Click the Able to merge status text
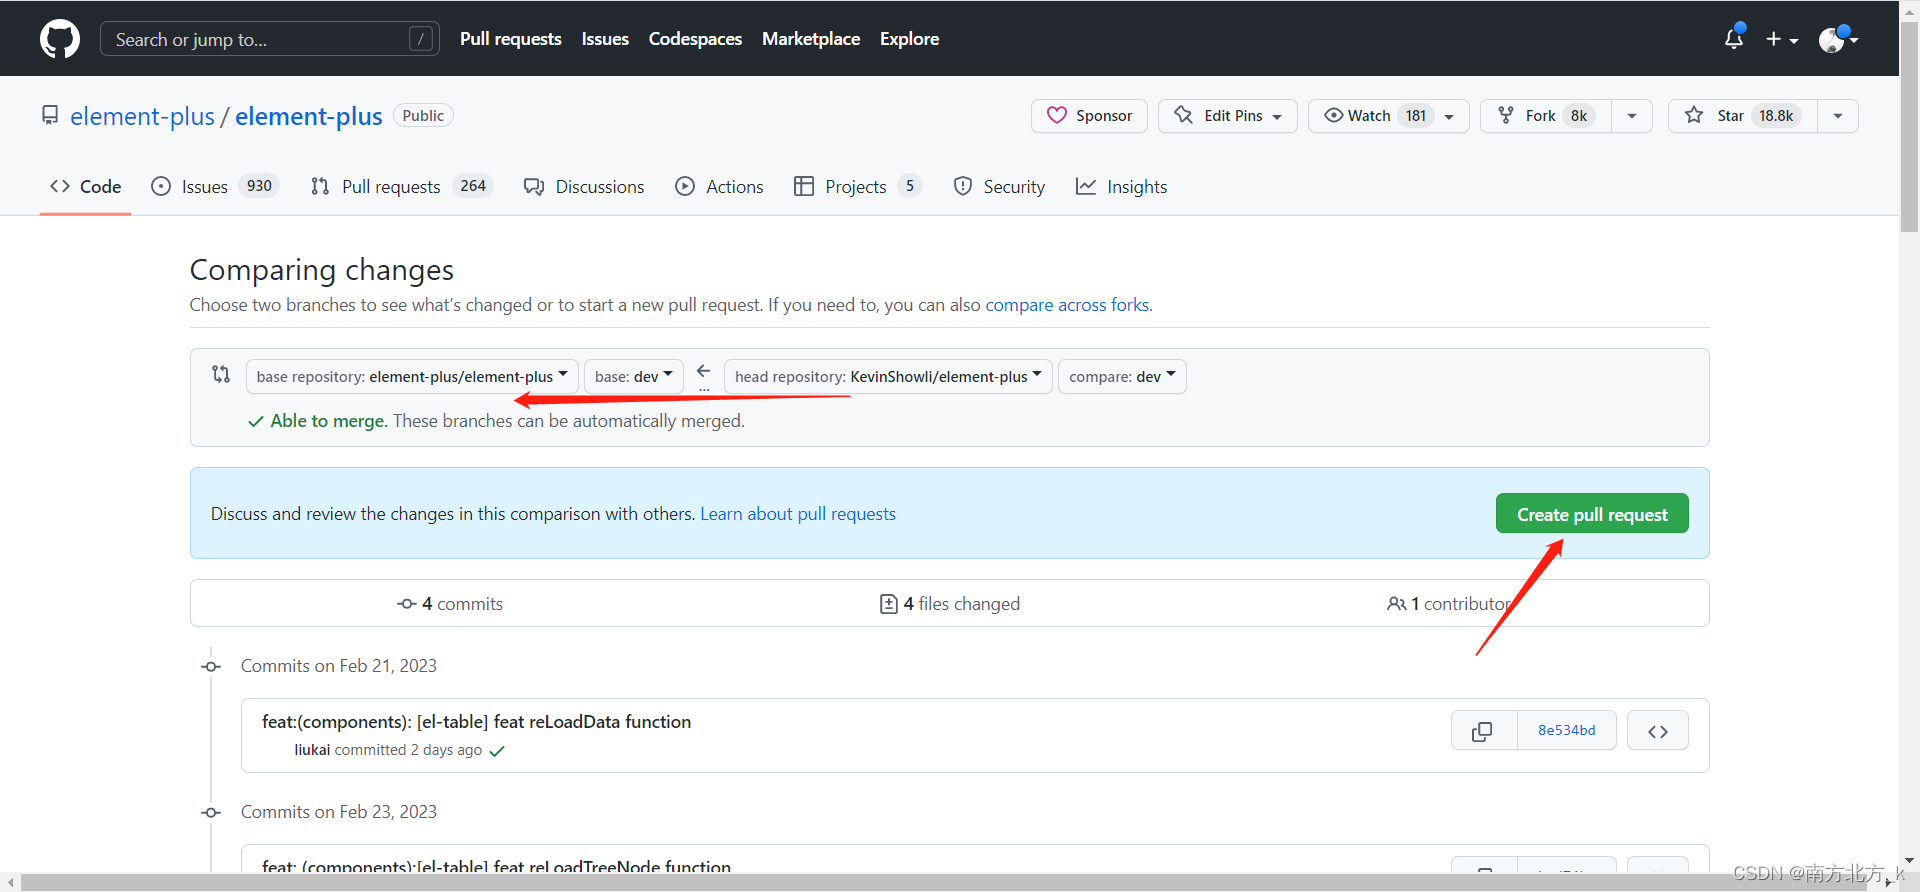Viewport: 1920px width, 892px height. (x=329, y=421)
